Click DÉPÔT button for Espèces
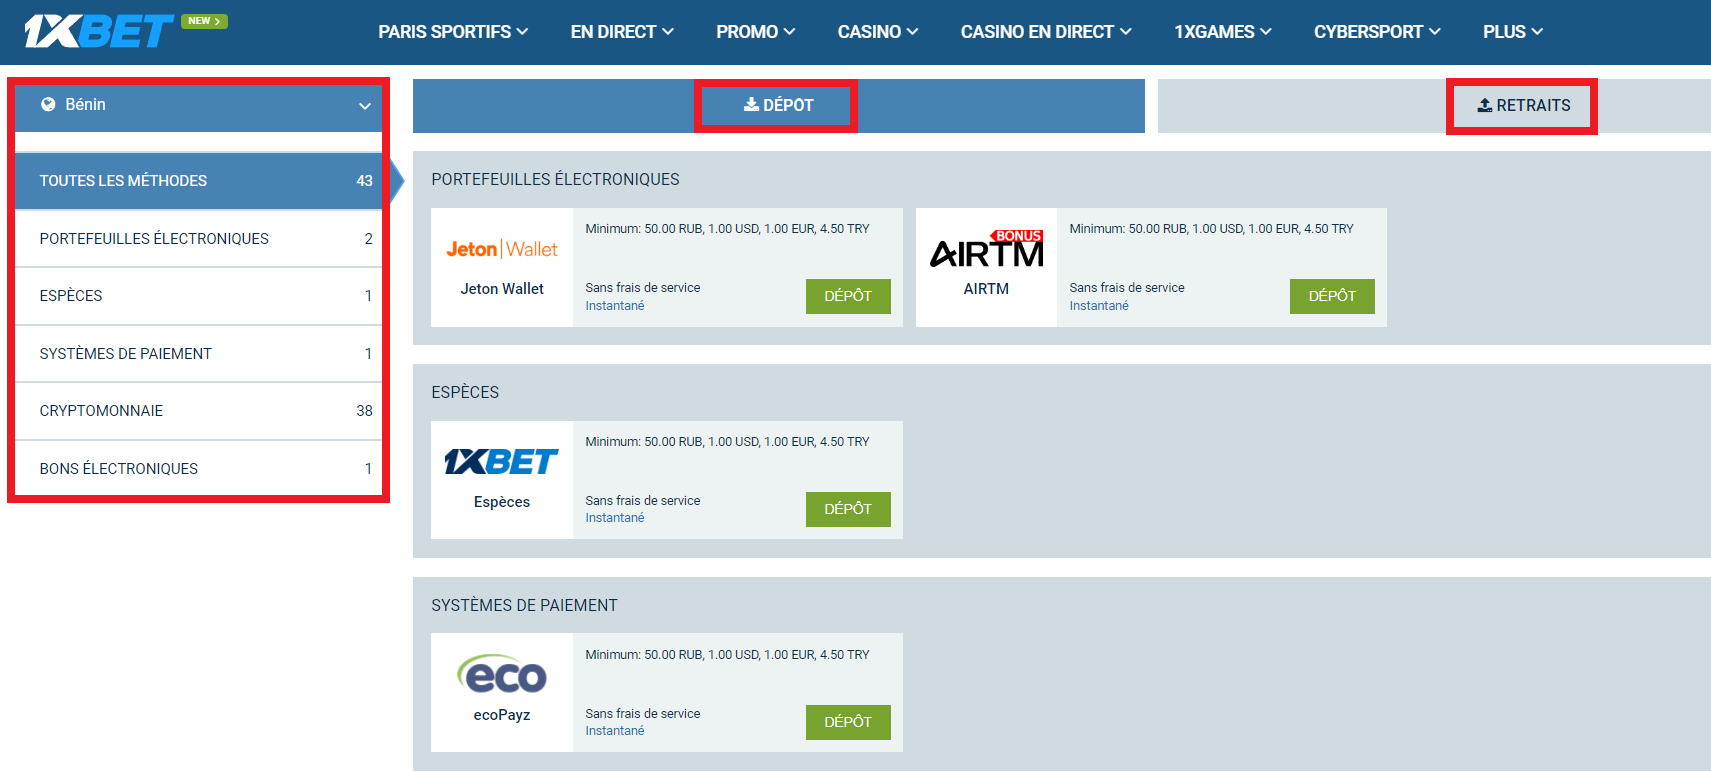The image size is (1711, 772). point(848,509)
